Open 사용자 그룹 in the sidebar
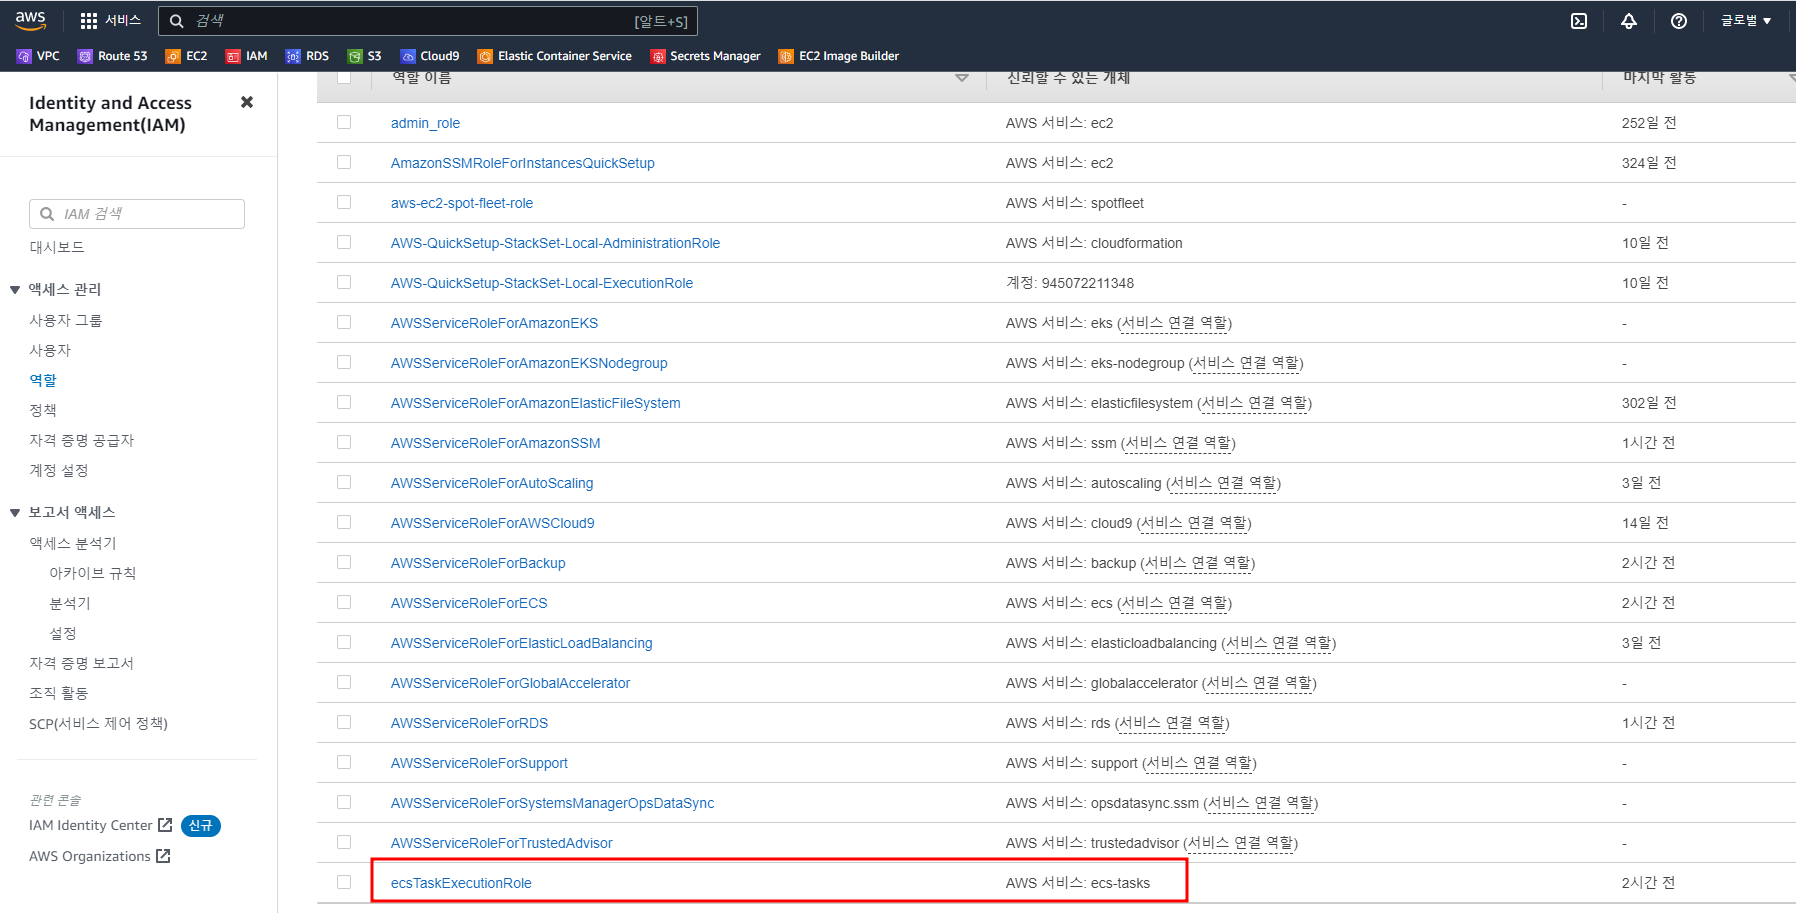The image size is (1796, 913). [66, 320]
